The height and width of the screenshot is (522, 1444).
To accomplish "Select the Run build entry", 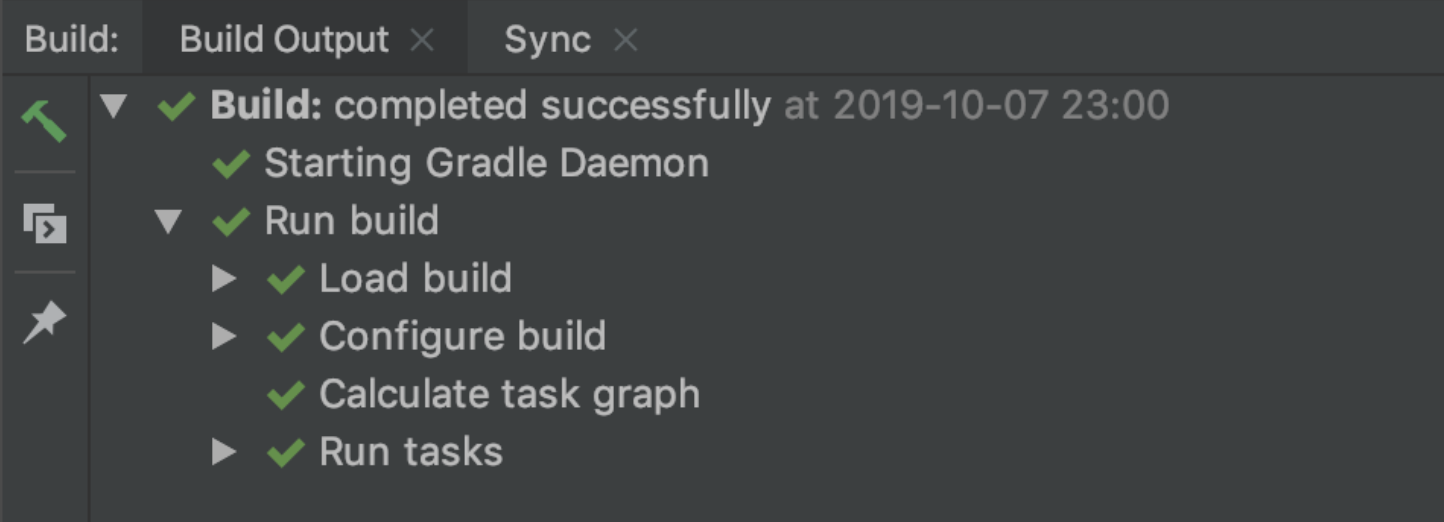I will [351, 221].
